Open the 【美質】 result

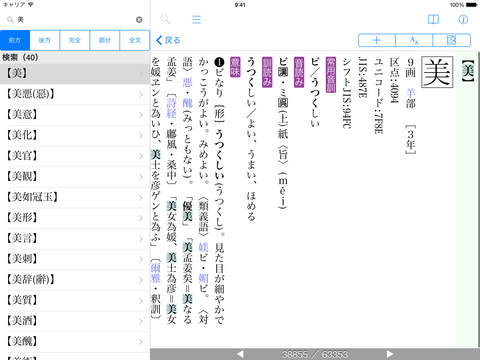click(x=75, y=300)
